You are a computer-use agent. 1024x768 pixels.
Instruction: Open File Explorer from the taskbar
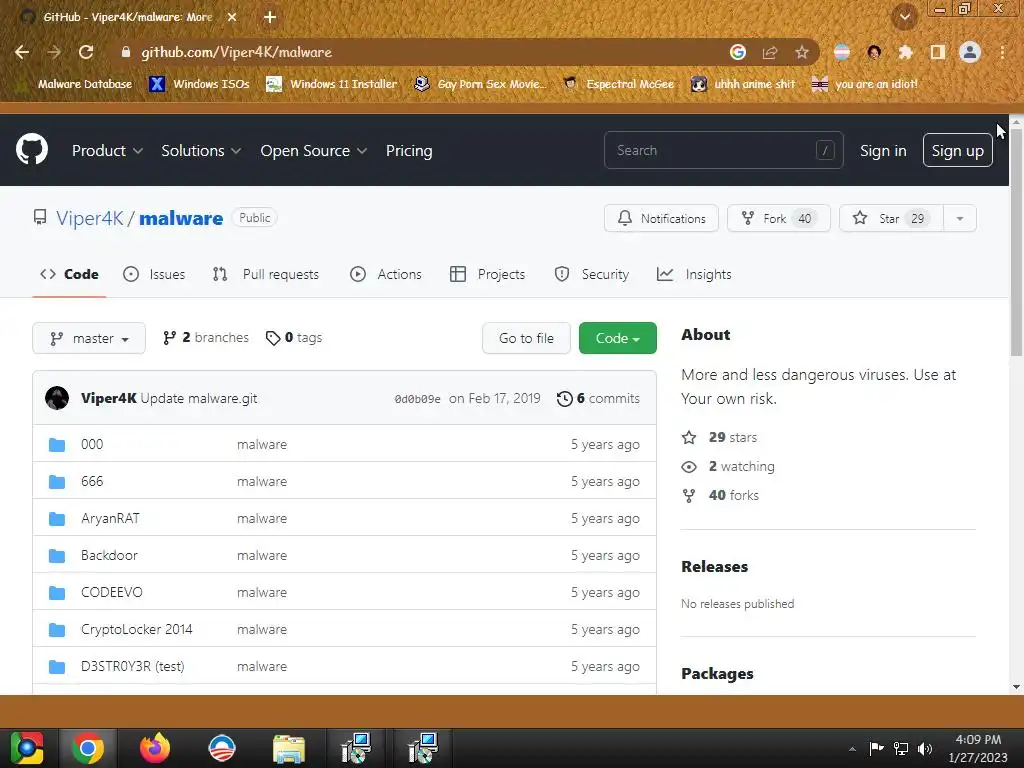(289, 748)
